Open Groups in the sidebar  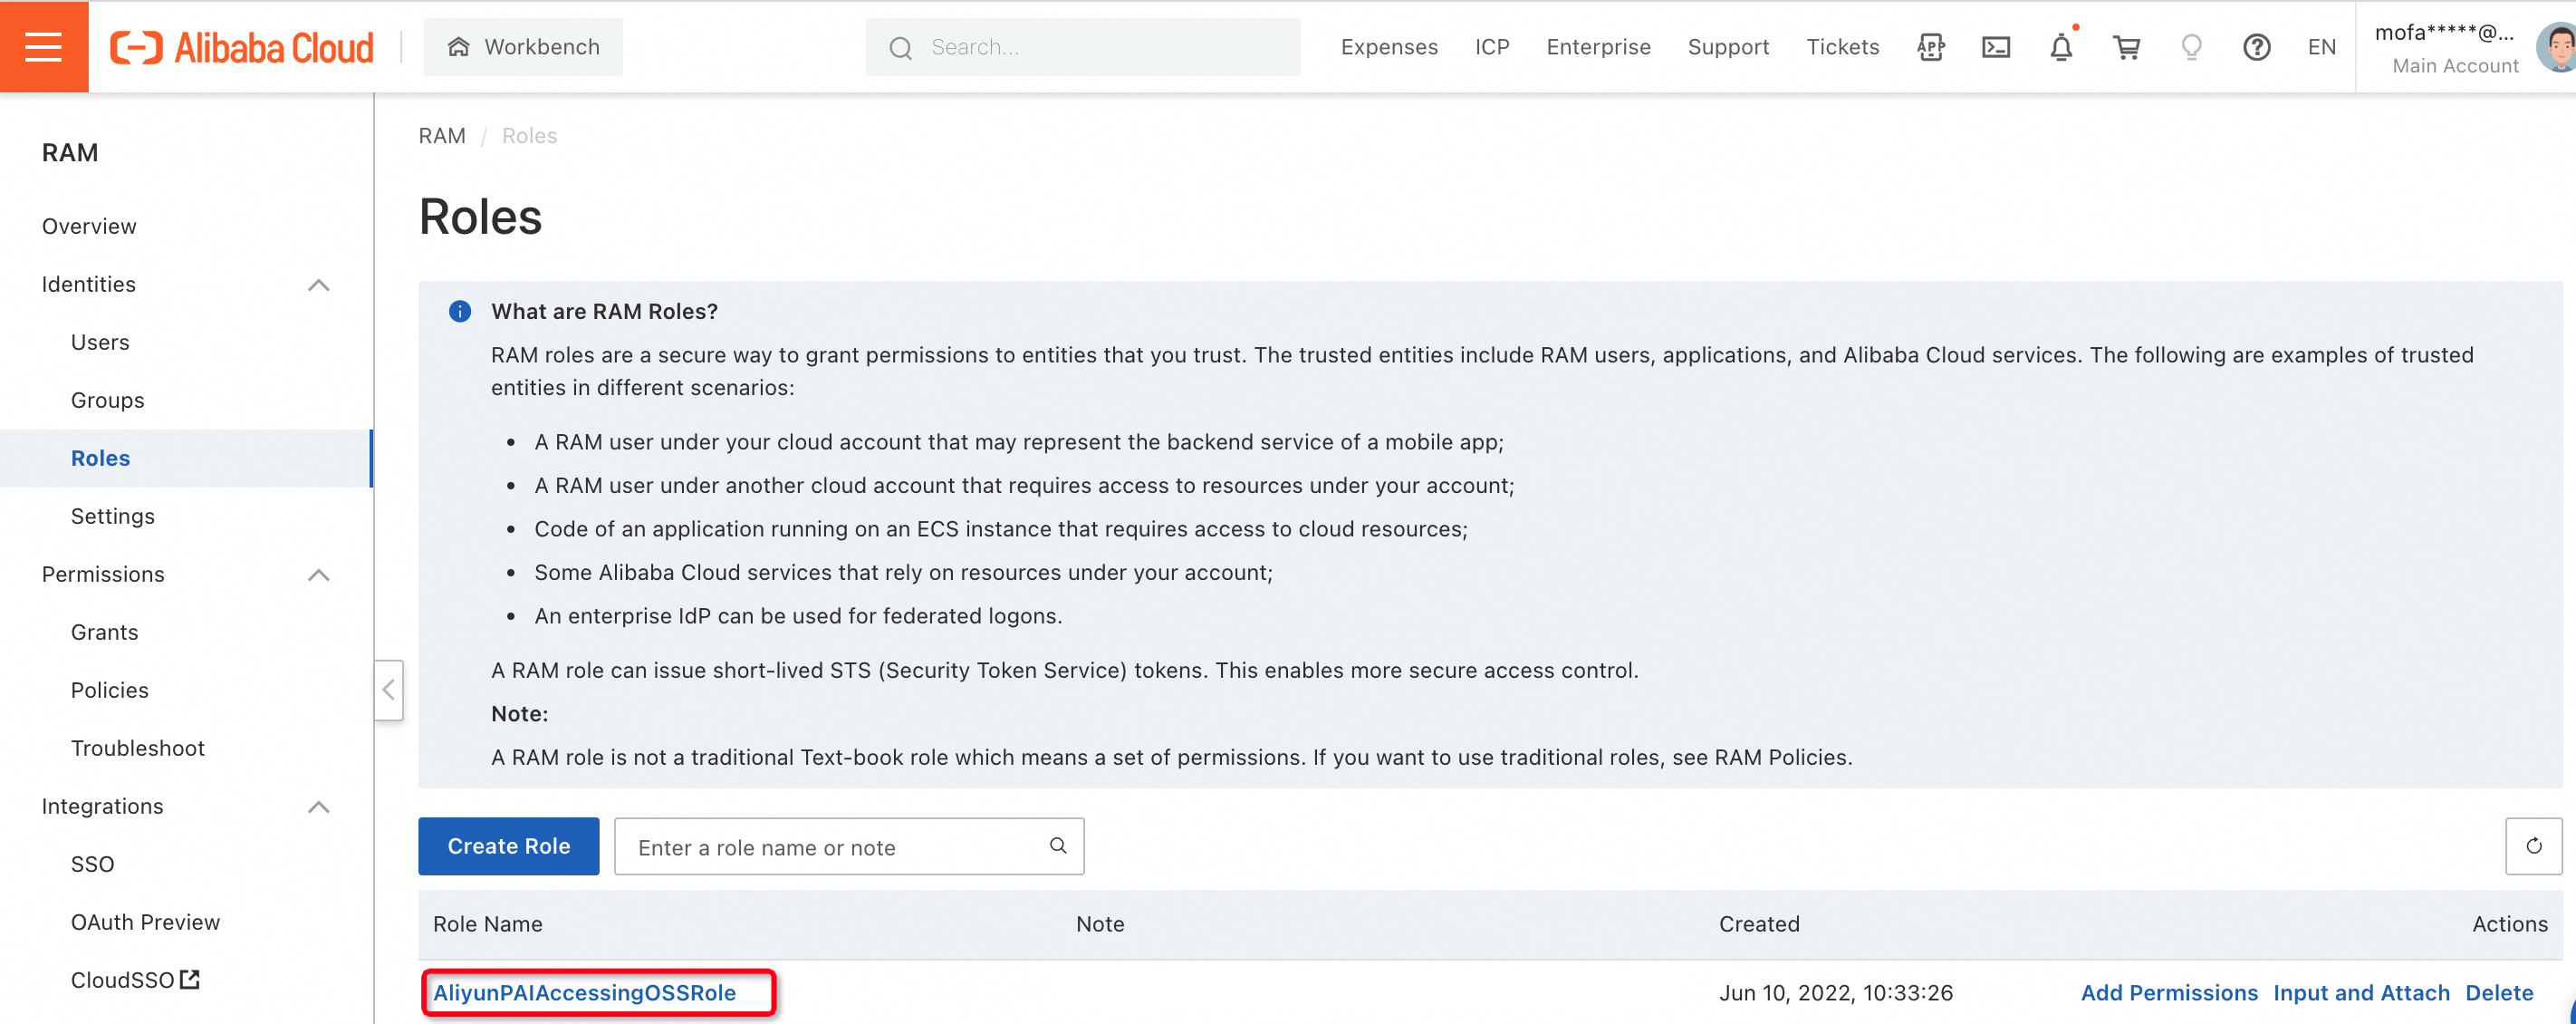(x=107, y=400)
